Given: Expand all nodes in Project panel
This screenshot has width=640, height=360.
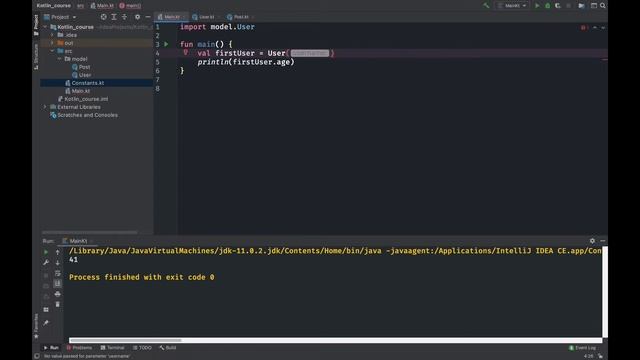Looking at the screenshot, I should coord(114,17).
